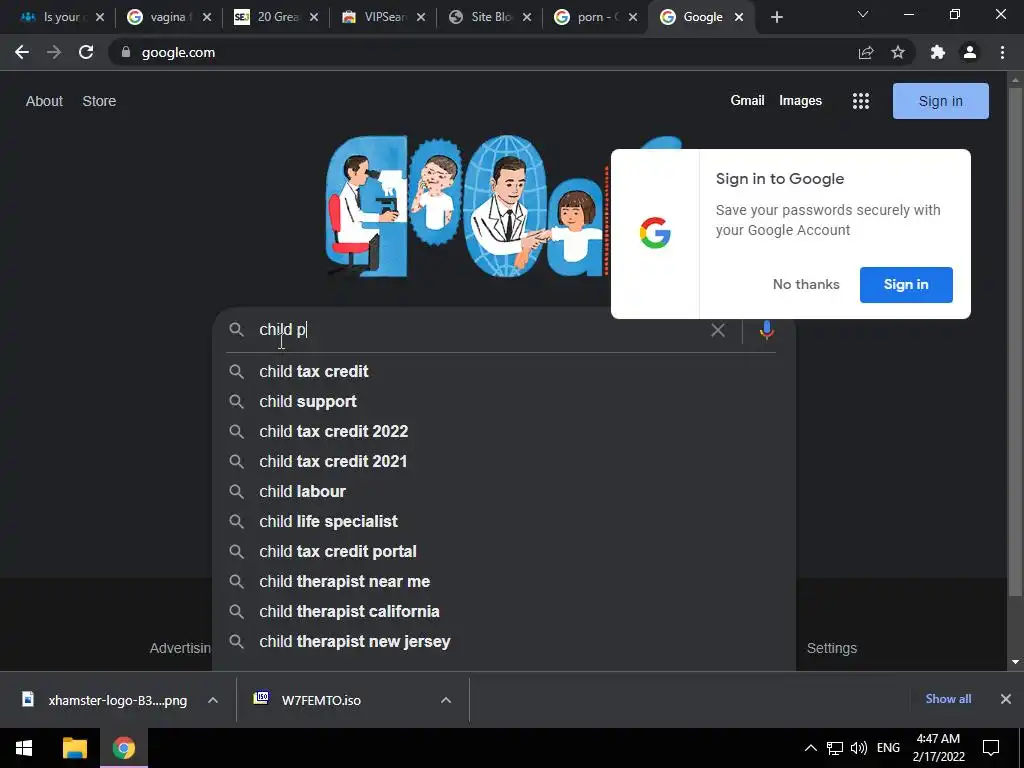Screen dimensions: 1024x768
Task: Open the Chrome profile avatar menu
Action: point(970,52)
